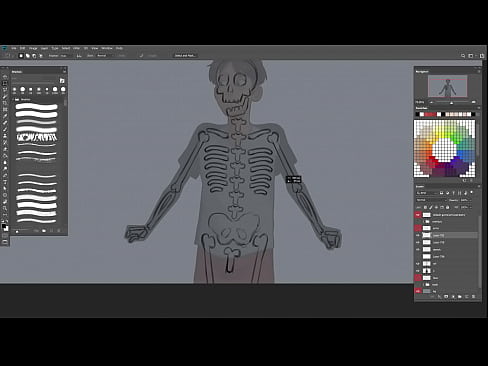488x366 pixels.
Task: Click the Select and Mask button
Action: click(x=185, y=56)
